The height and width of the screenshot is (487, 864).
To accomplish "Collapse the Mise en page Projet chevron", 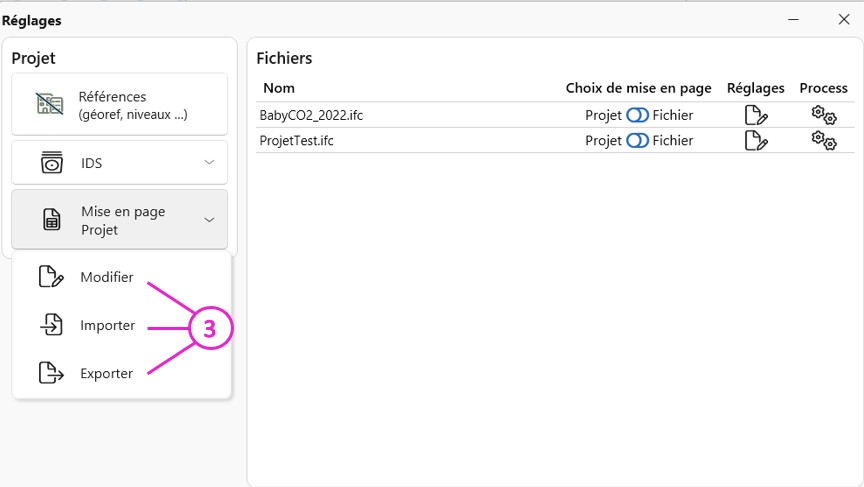I will tap(209, 220).
